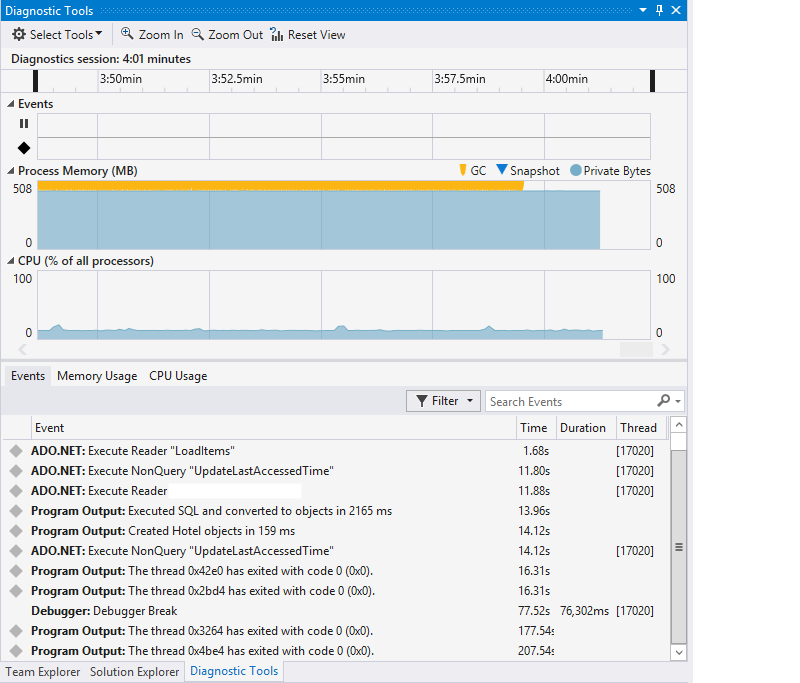800x683 pixels.
Task: Toggle the GC legend marker
Action: pyautogui.click(x=463, y=170)
